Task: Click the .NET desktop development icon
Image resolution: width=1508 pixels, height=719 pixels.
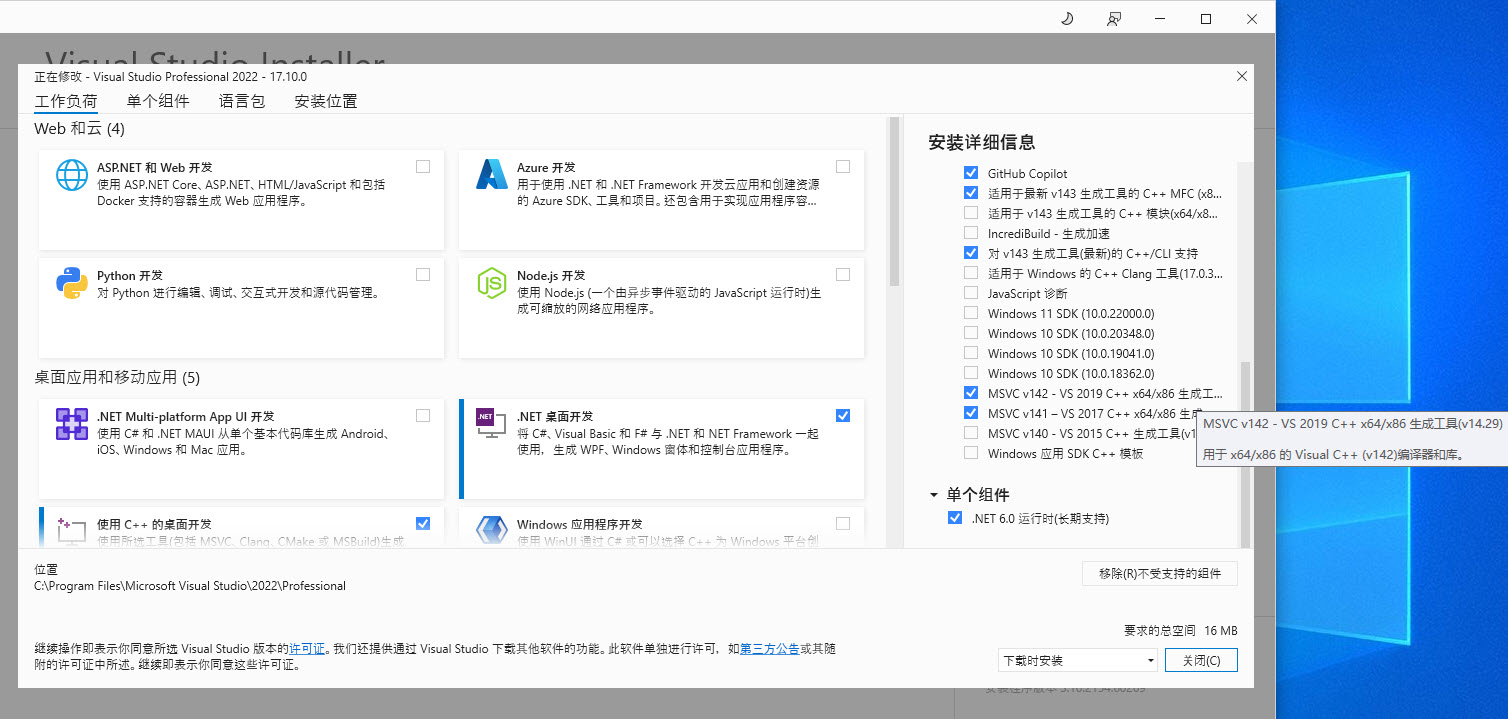Action: pos(490,424)
